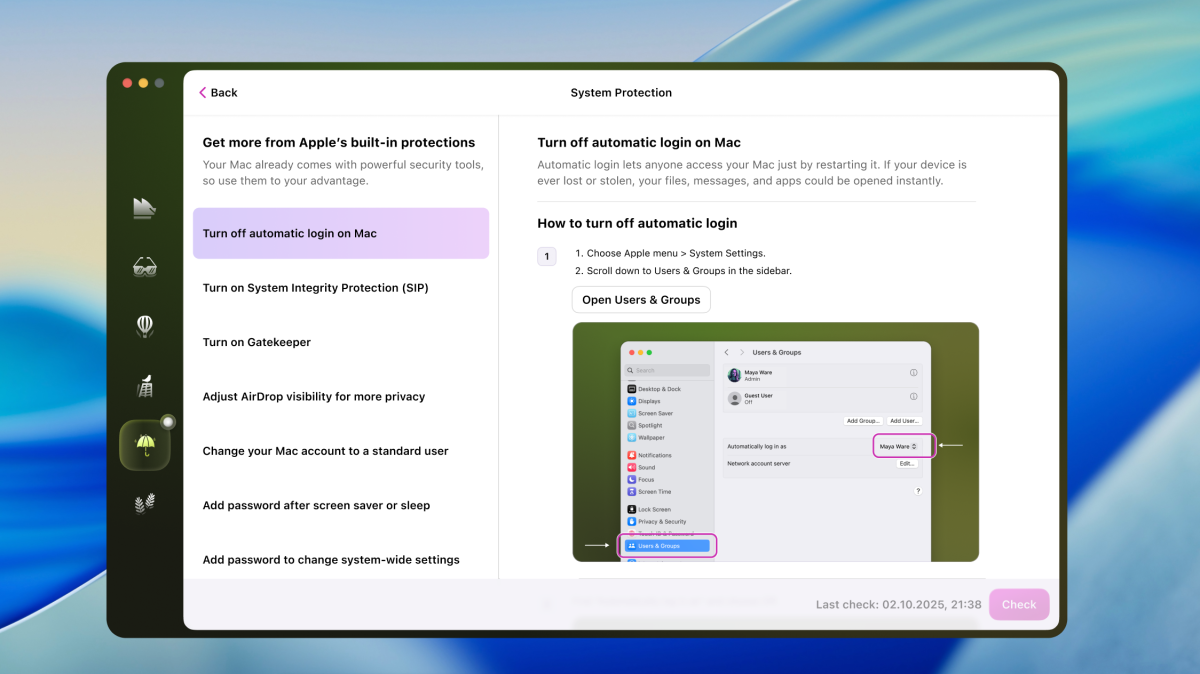Click the Users & Groups instruction screenshot
1200x674 pixels.
point(775,442)
